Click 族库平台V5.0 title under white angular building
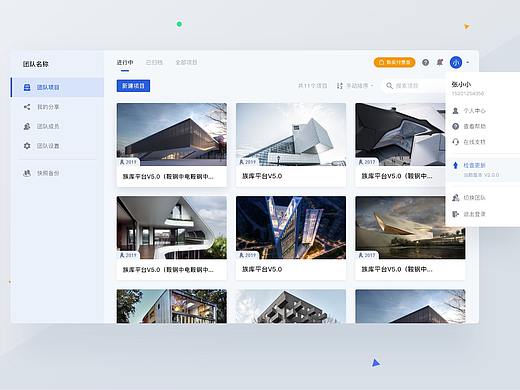Image resolution: width=520 pixels, height=390 pixels. coord(262,176)
